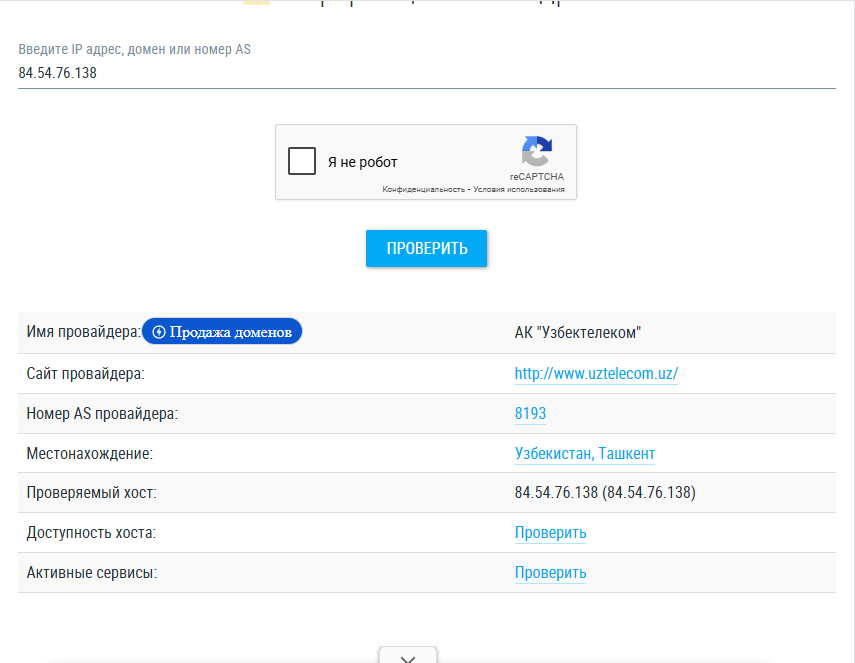This screenshot has height=663, width=855.
Task: Click Проверить in the Доступность хоста row
Action: [550, 533]
